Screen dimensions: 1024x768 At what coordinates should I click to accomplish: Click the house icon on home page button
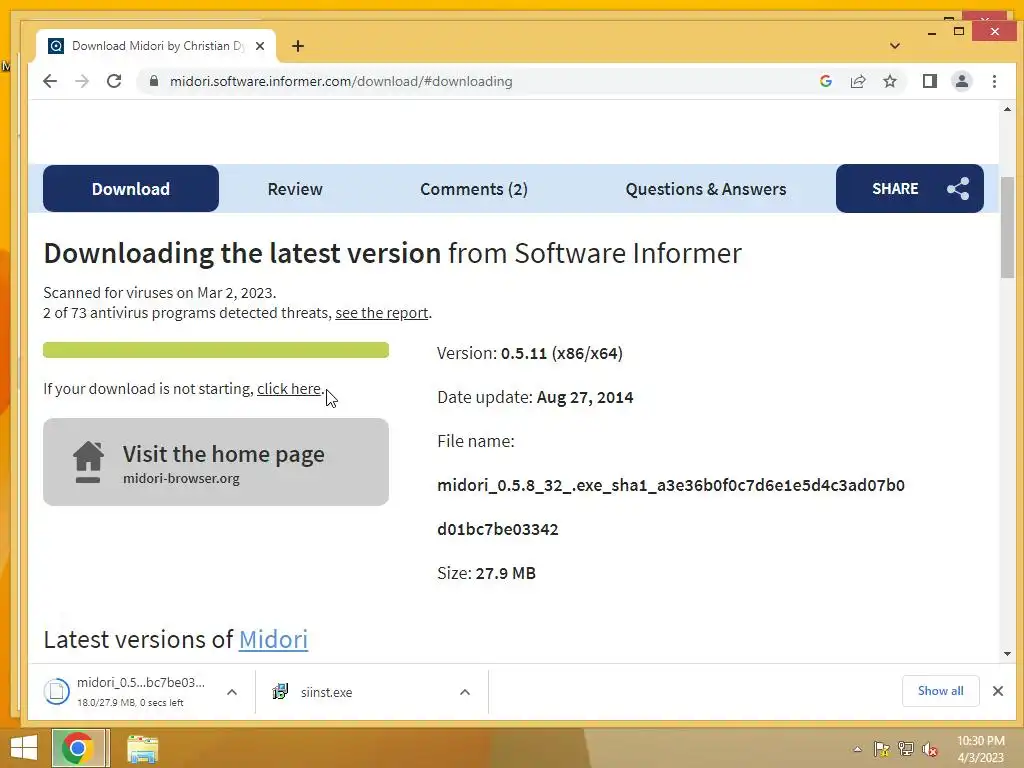point(88,462)
